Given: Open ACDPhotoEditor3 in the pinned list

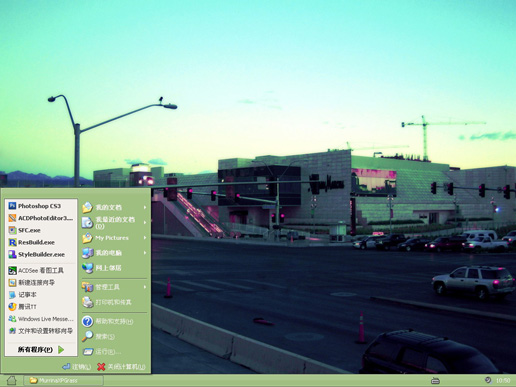Looking at the screenshot, I should click(41, 218).
